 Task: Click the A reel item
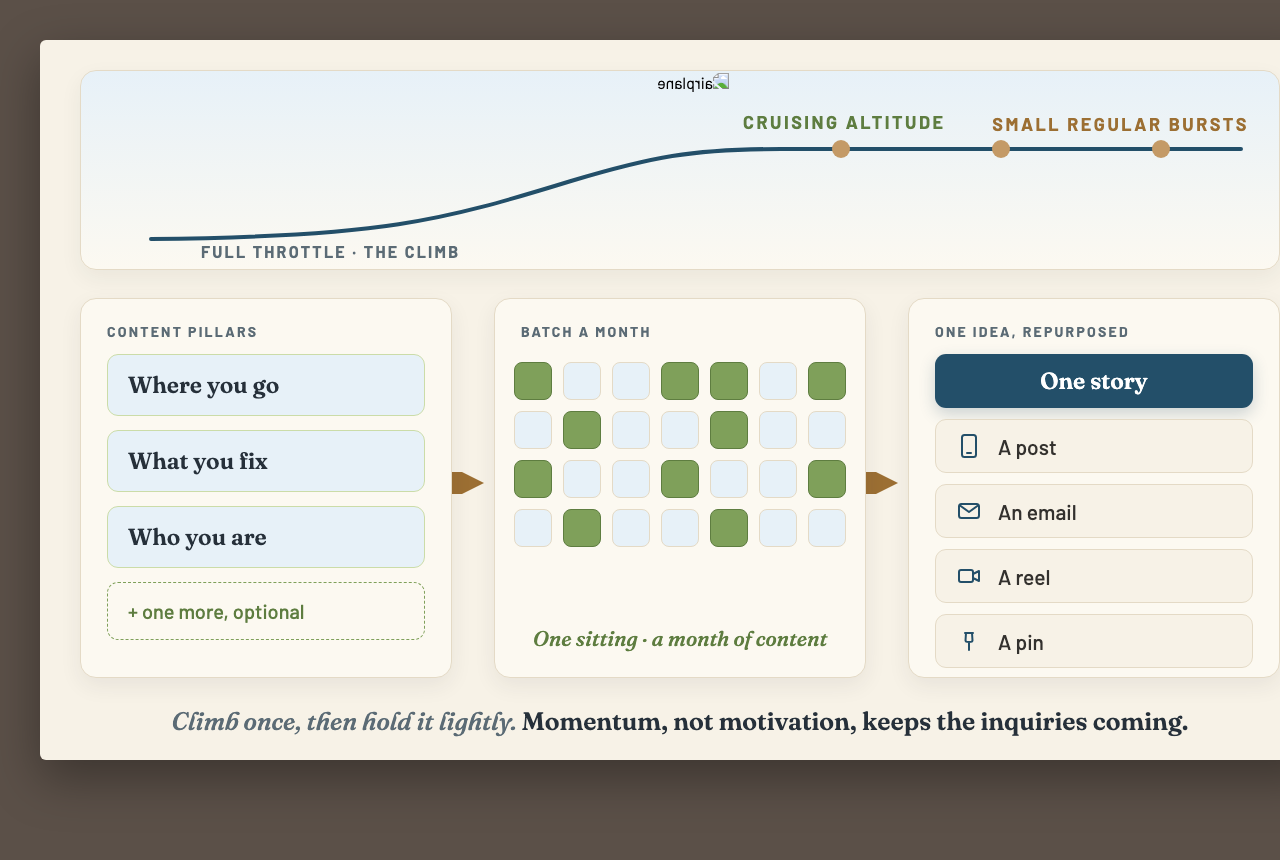(x=1094, y=576)
